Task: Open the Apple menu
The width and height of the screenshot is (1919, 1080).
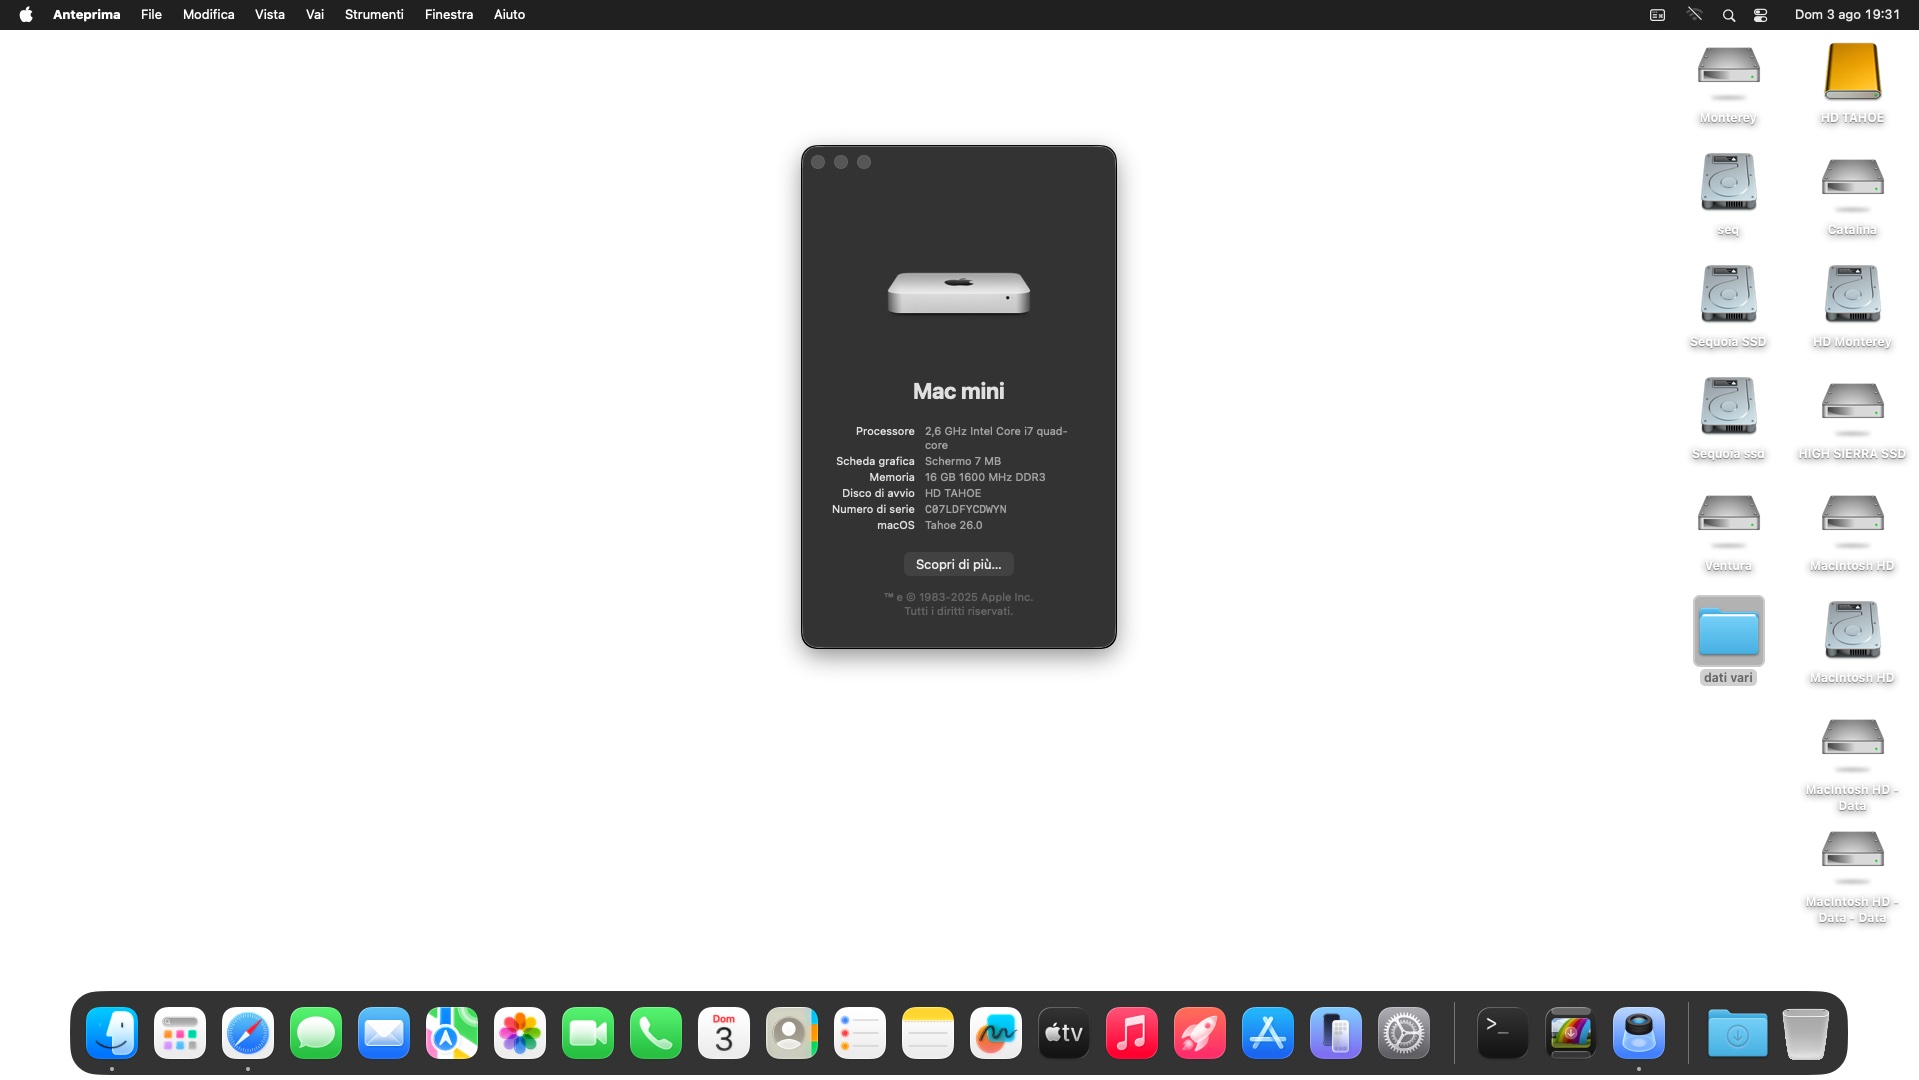Action: point(26,15)
